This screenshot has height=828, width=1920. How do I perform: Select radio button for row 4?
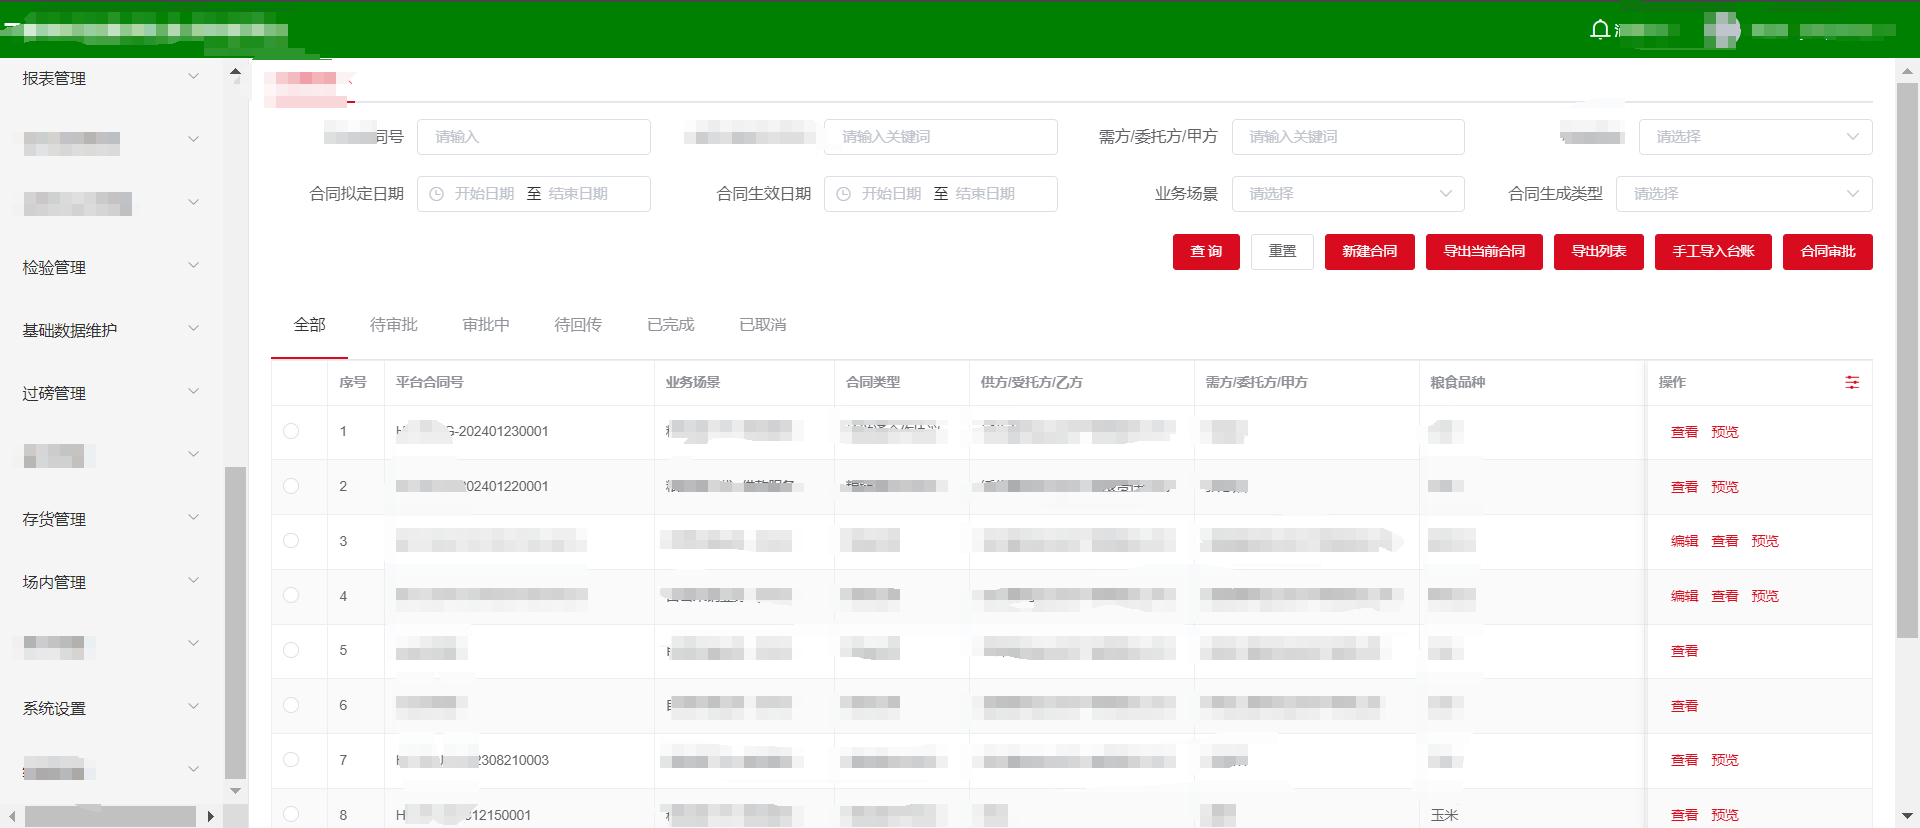(x=291, y=596)
